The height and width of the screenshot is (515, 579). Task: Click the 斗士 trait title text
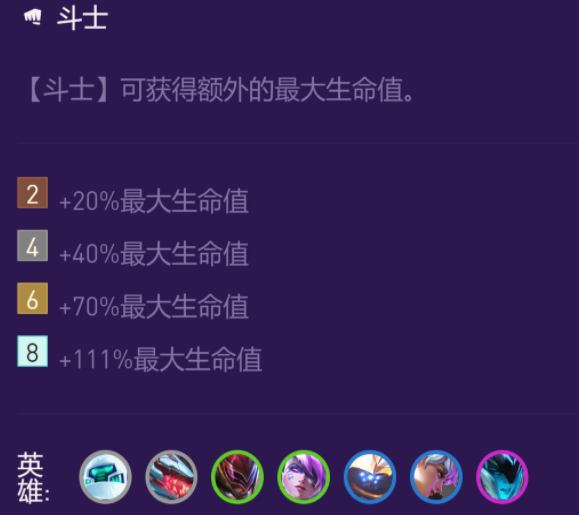coord(82,18)
